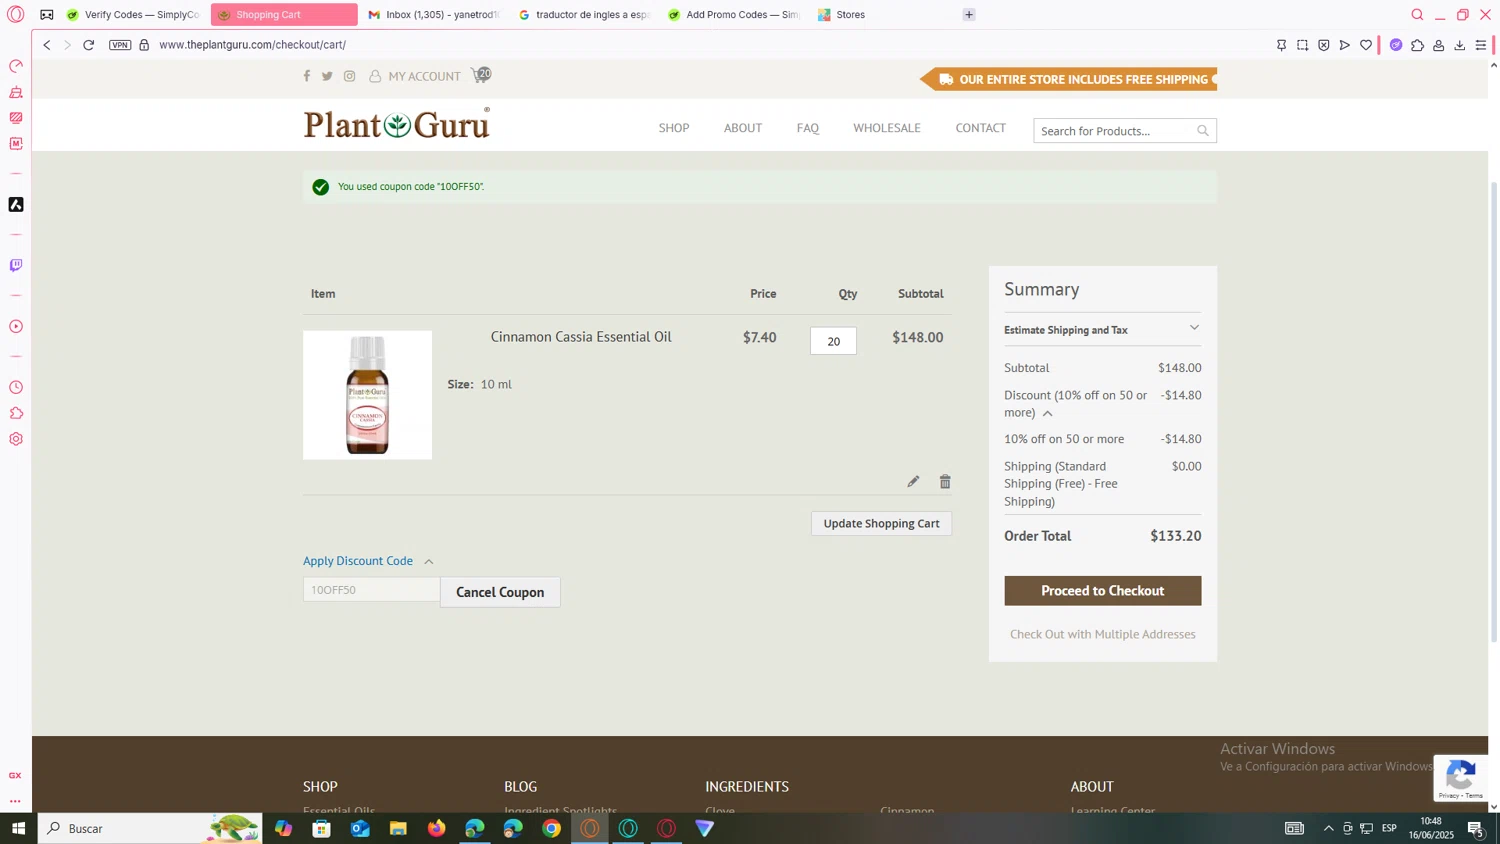Open the ABOUT menu

point(743,128)
